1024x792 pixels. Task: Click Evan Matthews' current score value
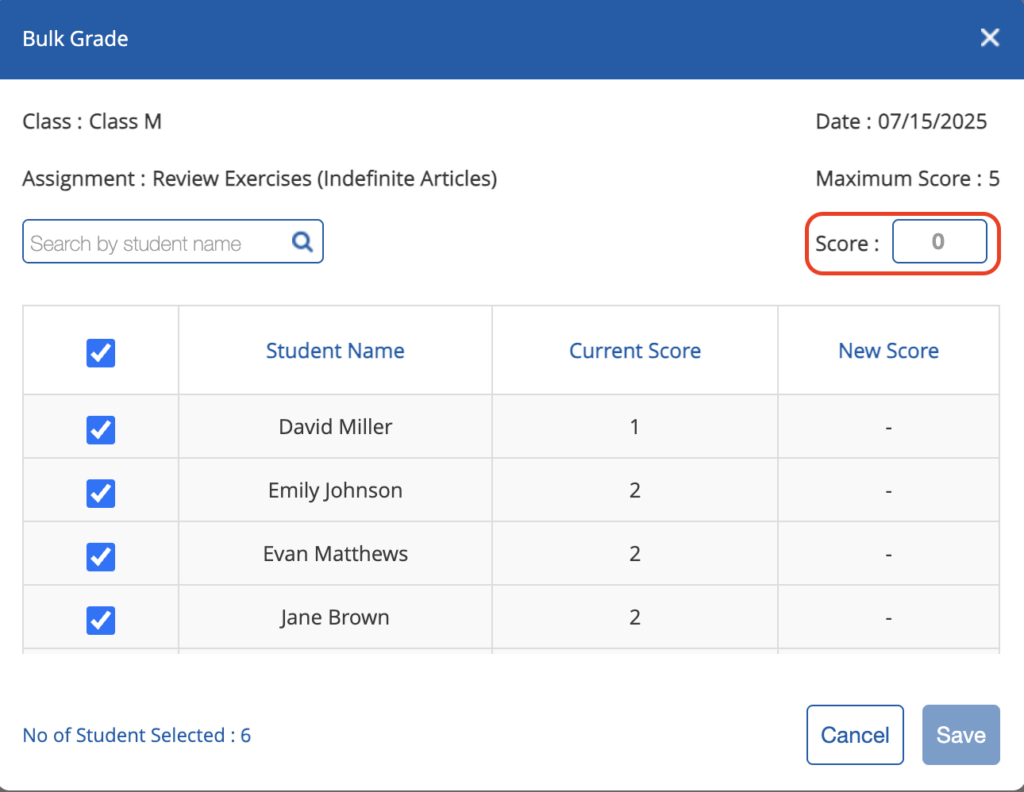tap(635, 554)
